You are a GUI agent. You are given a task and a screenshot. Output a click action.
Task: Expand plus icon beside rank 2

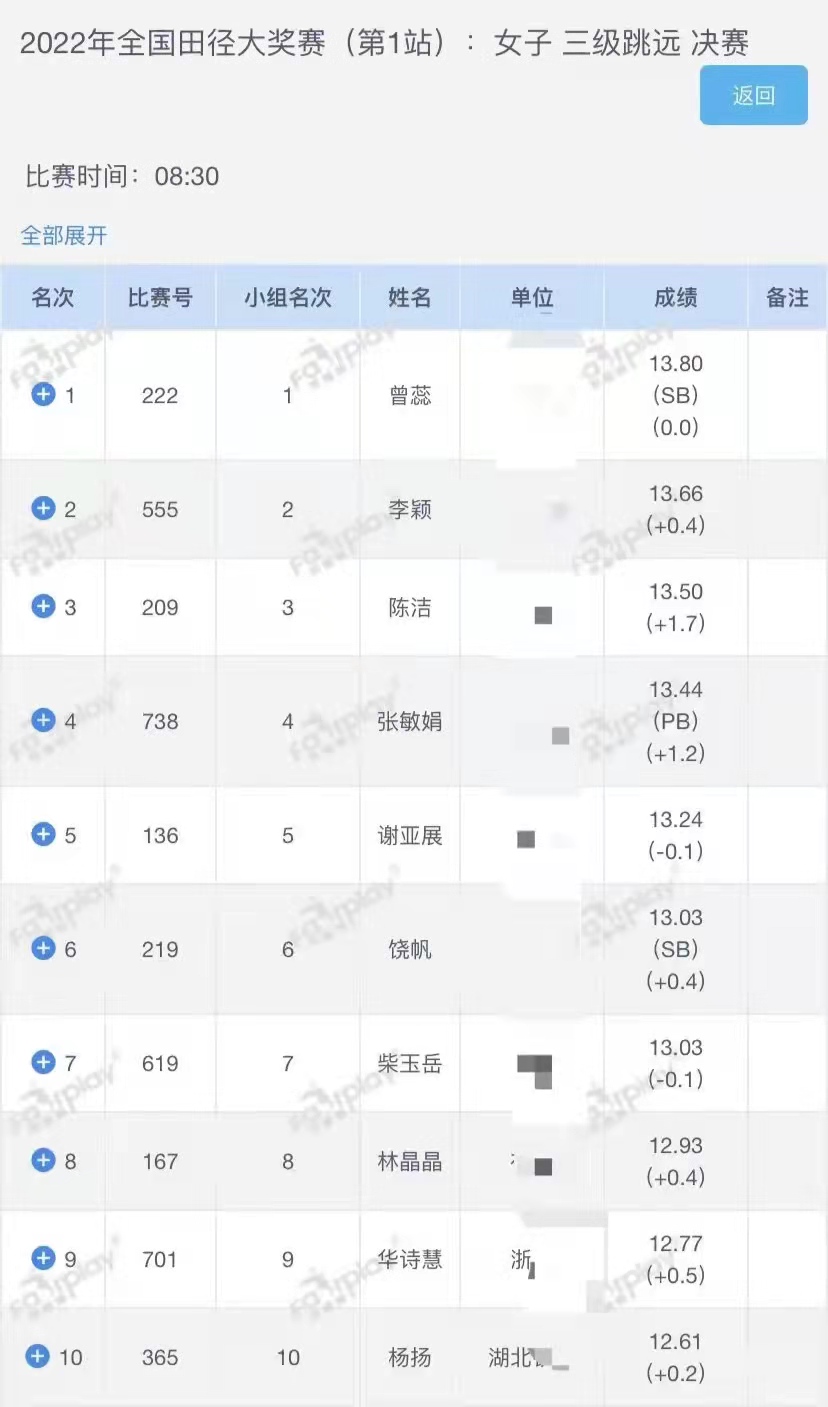point(43,509)
